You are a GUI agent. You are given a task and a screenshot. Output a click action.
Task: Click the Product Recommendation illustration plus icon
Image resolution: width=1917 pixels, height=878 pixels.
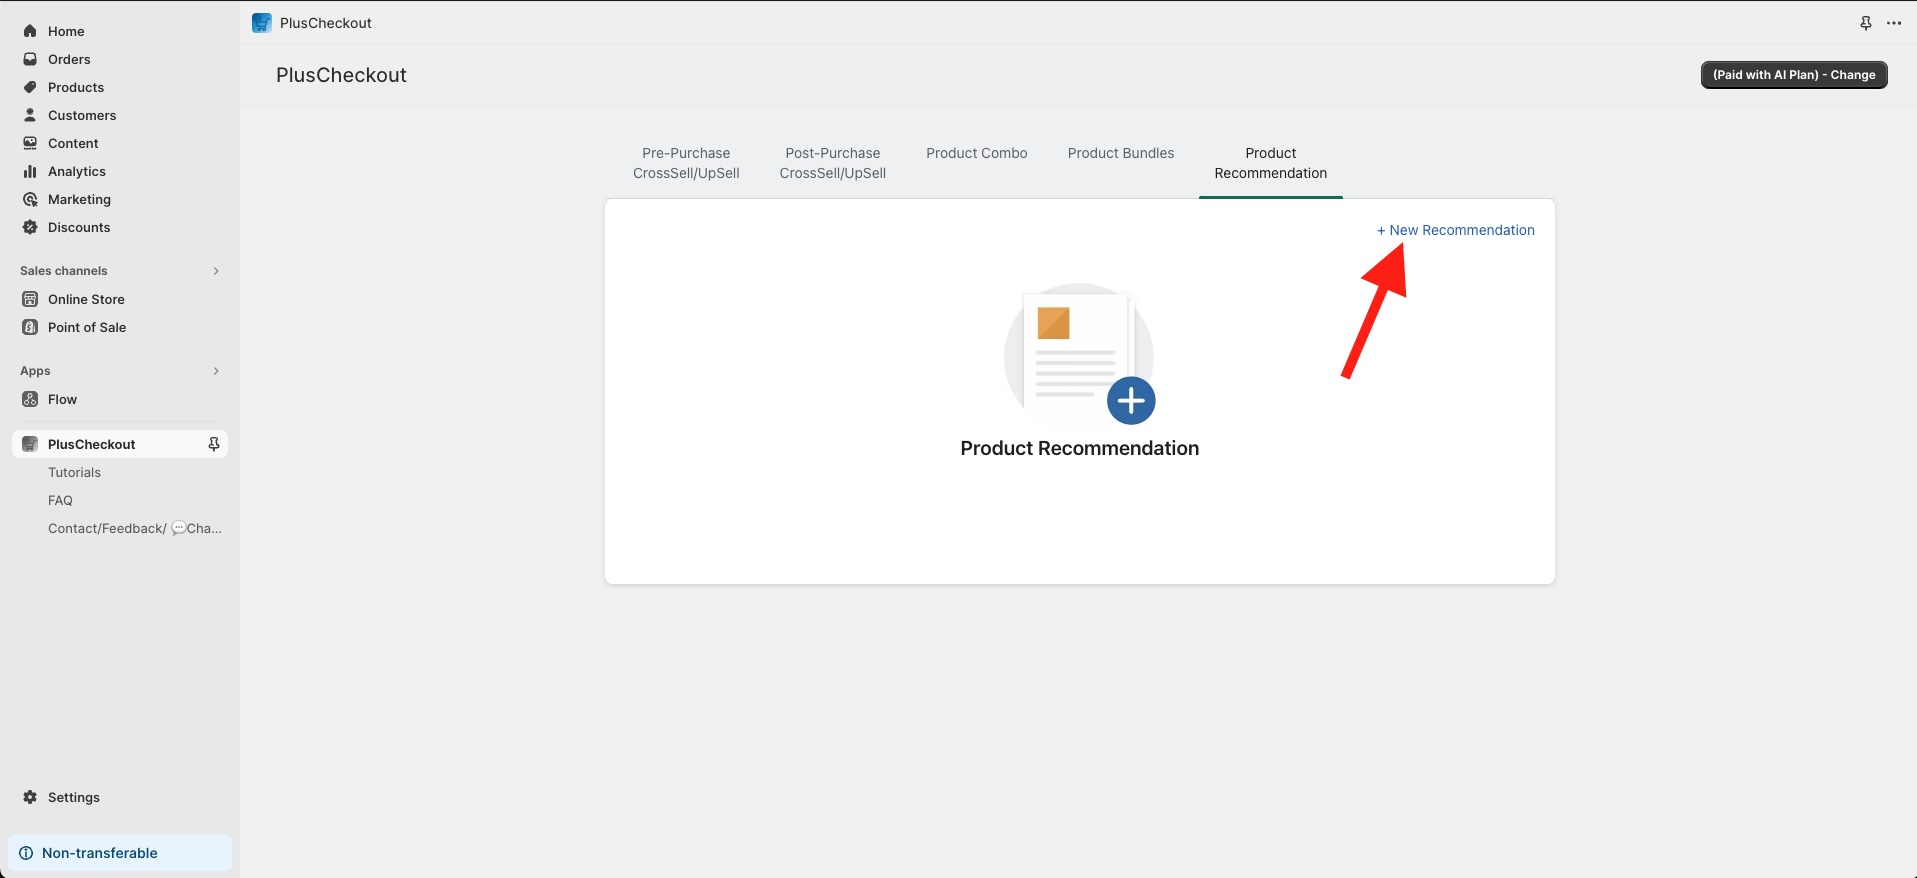[x=1131, y=401]
